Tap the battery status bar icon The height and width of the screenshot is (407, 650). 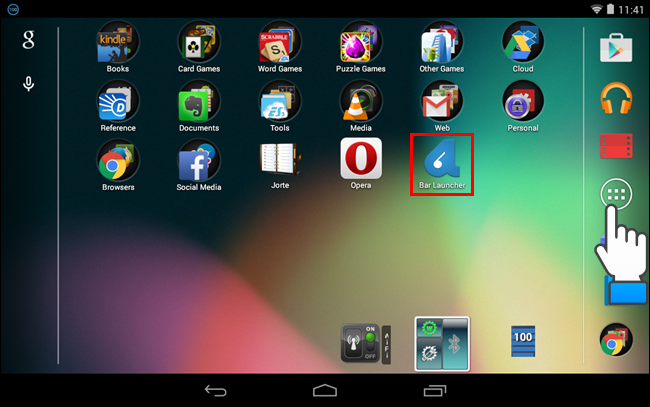(x=610, y=9)
